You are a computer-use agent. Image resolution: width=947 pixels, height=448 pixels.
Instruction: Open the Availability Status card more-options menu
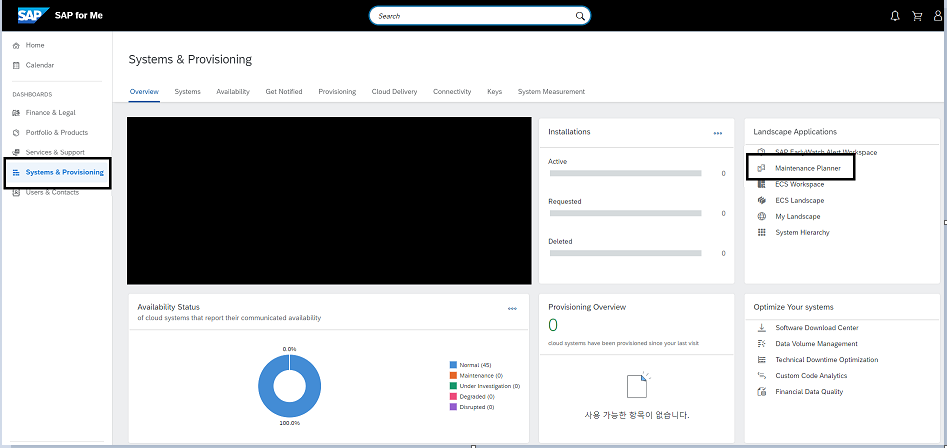tap(512, 309)
